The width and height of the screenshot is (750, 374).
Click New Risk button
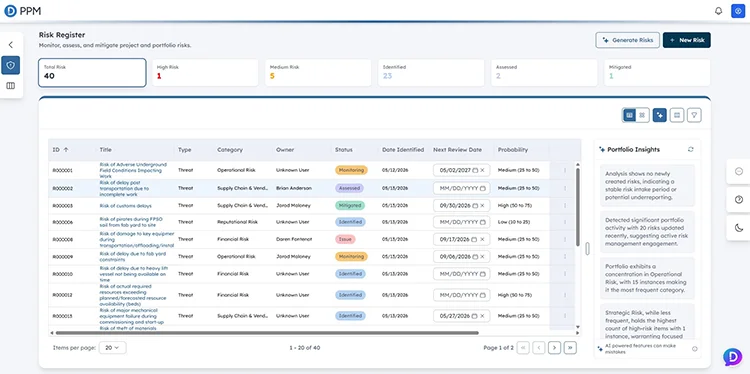(687, 40)
